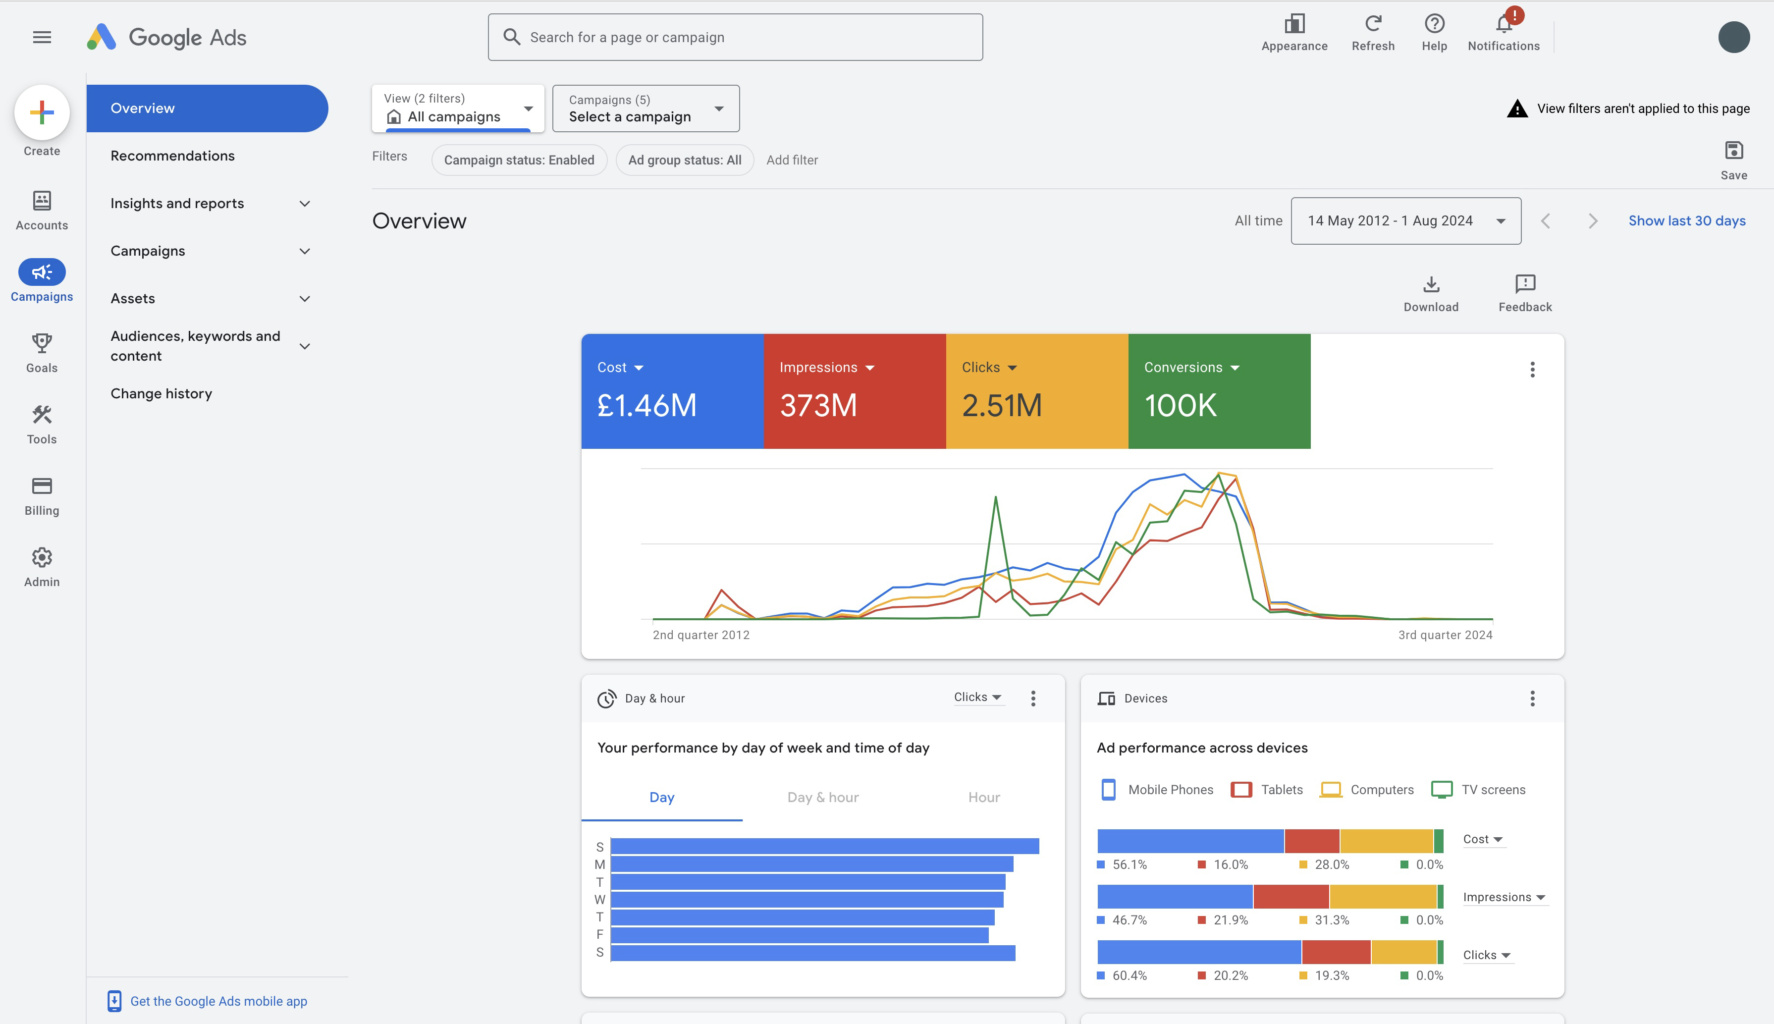Click the search for a page field

(735, 36)
